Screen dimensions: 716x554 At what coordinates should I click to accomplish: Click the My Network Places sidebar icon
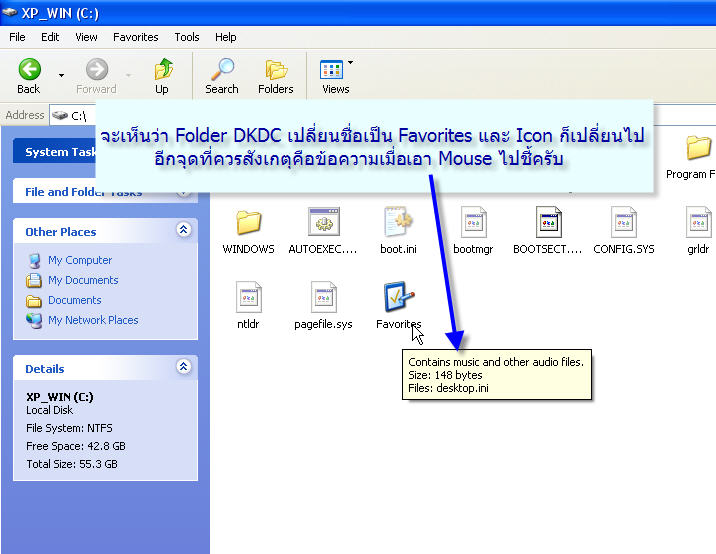(34, 321)
